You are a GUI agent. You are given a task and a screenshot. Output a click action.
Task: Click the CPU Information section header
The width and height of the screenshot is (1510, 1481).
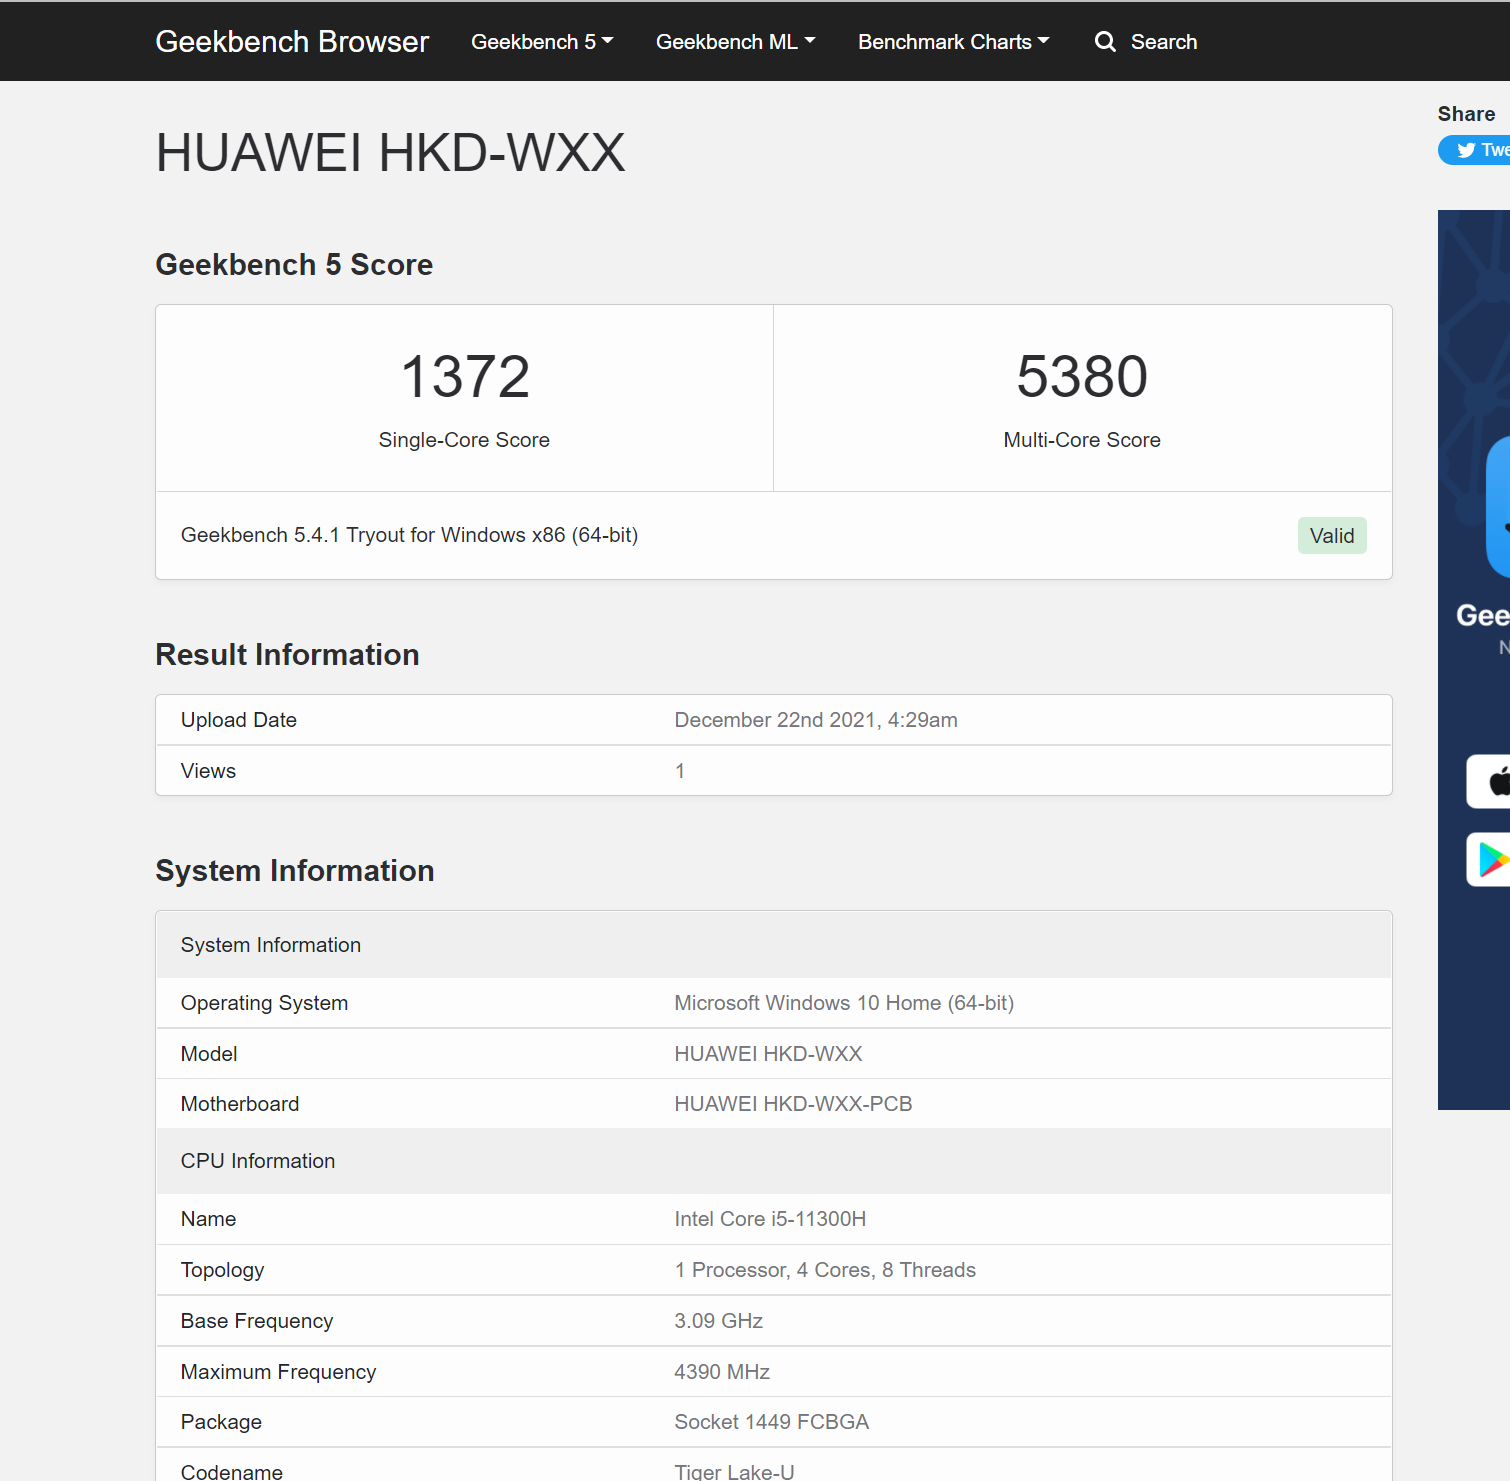[x=258, y=1161]
